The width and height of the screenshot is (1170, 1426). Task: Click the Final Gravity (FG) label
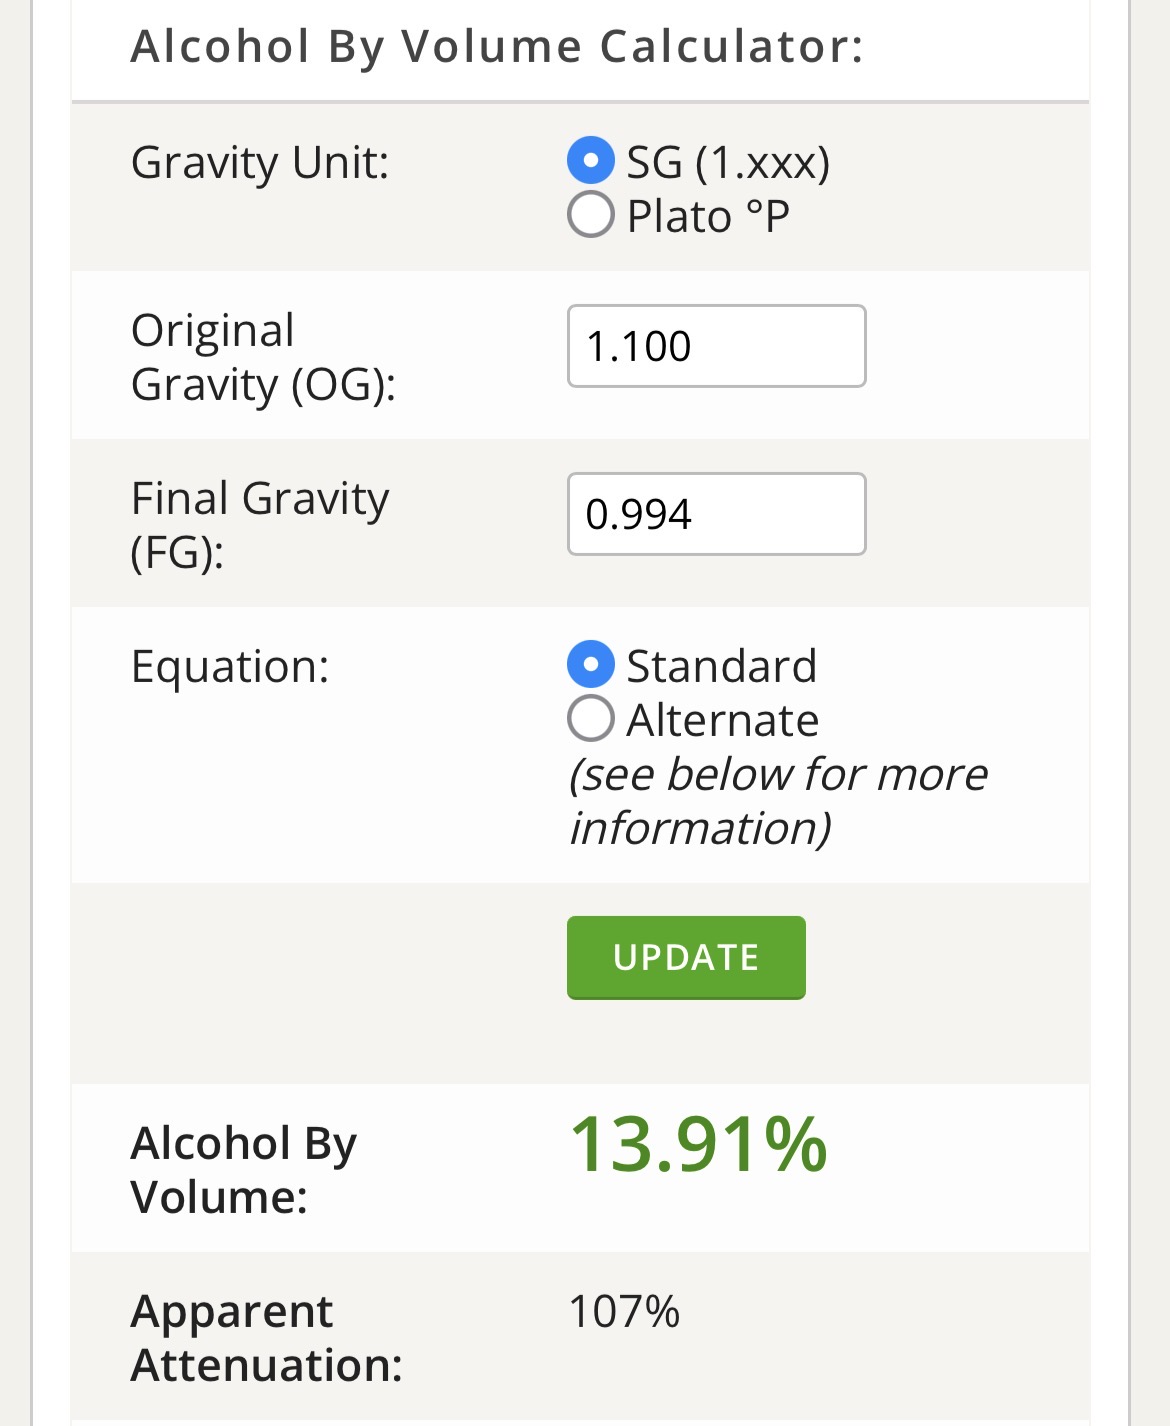click(260, 525)
